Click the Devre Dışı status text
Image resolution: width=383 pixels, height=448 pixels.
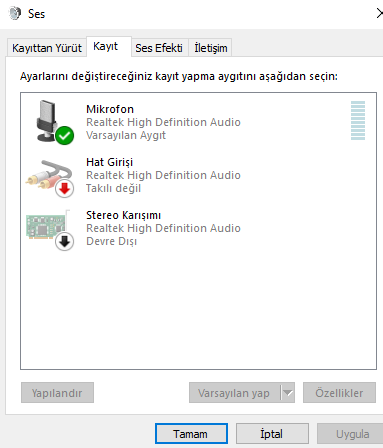coord(112,241)
